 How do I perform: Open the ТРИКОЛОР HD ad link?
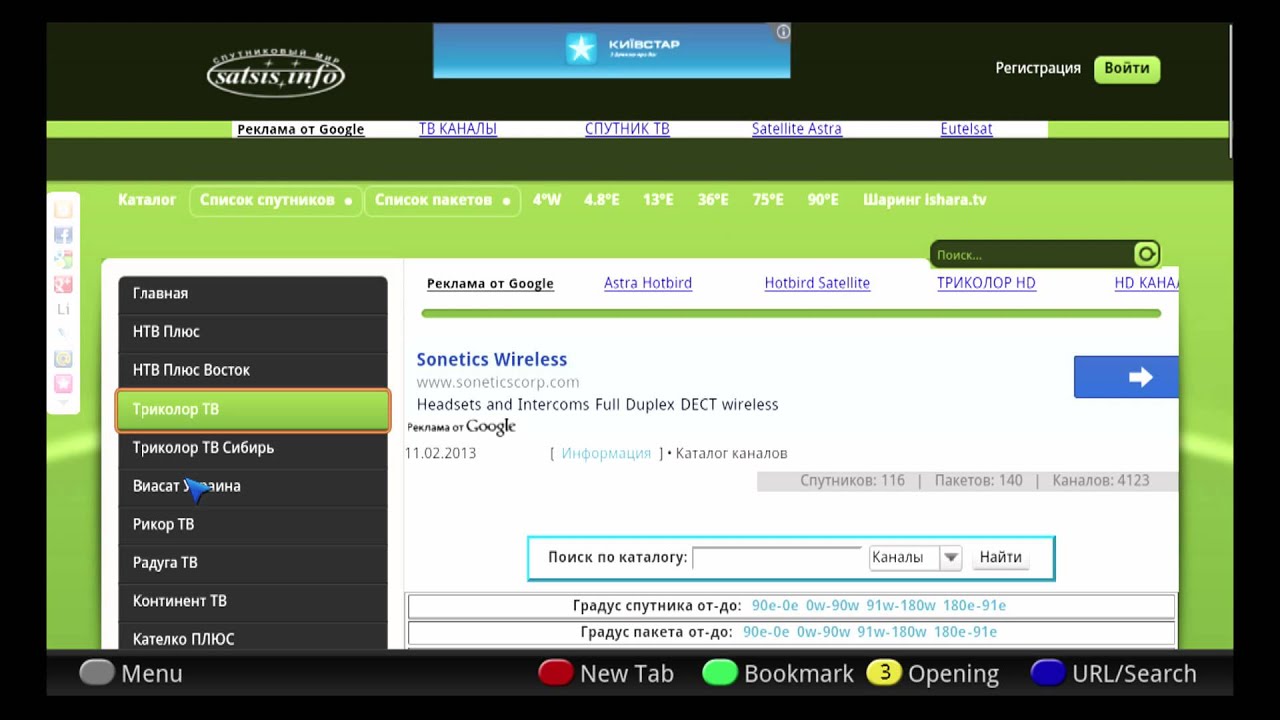pyautogui.click(x=986, y=283)
